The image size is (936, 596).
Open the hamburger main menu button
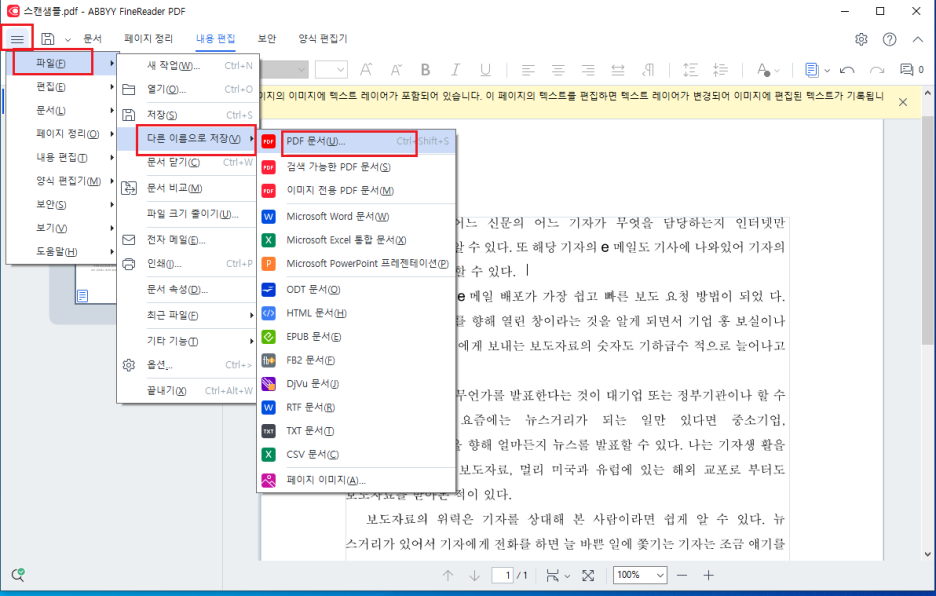17,39
